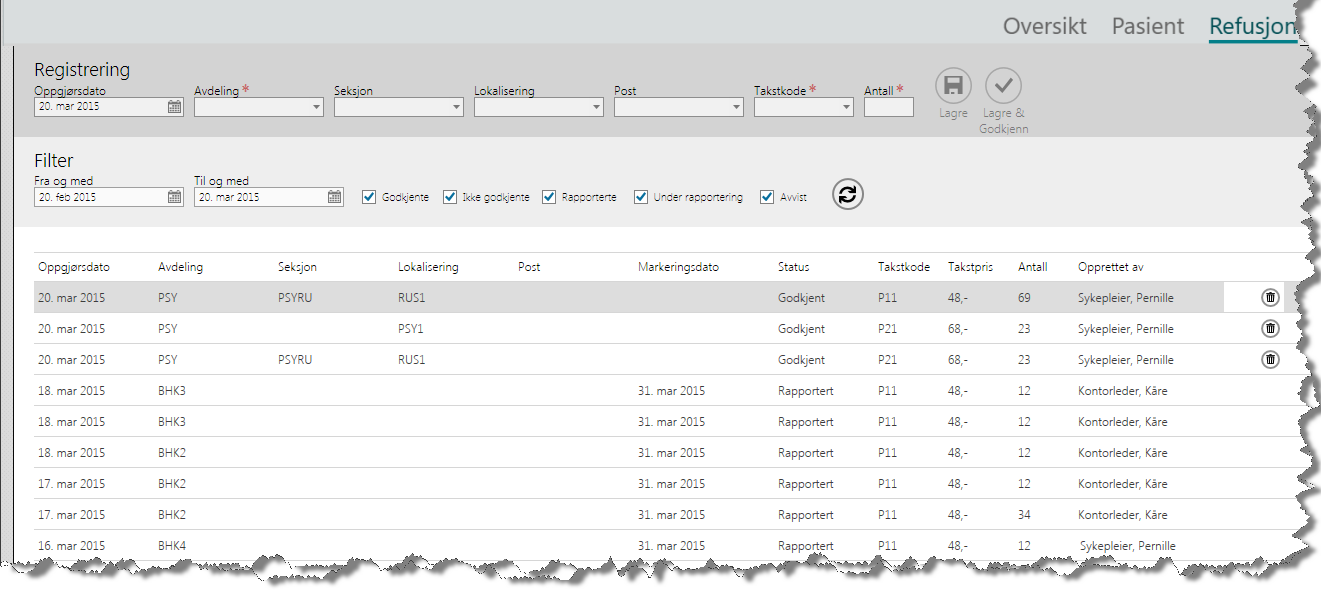Screen dimensions: 1321x590
Task: Click the Oppgjørsdato column header in the table
Action: coord(74,267)
